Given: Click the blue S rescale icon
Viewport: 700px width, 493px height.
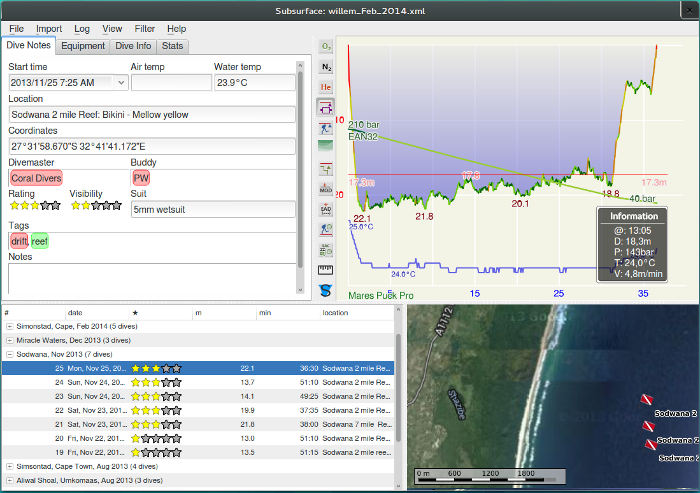Looking at the screenshot, I should click(x=326, y=291).
